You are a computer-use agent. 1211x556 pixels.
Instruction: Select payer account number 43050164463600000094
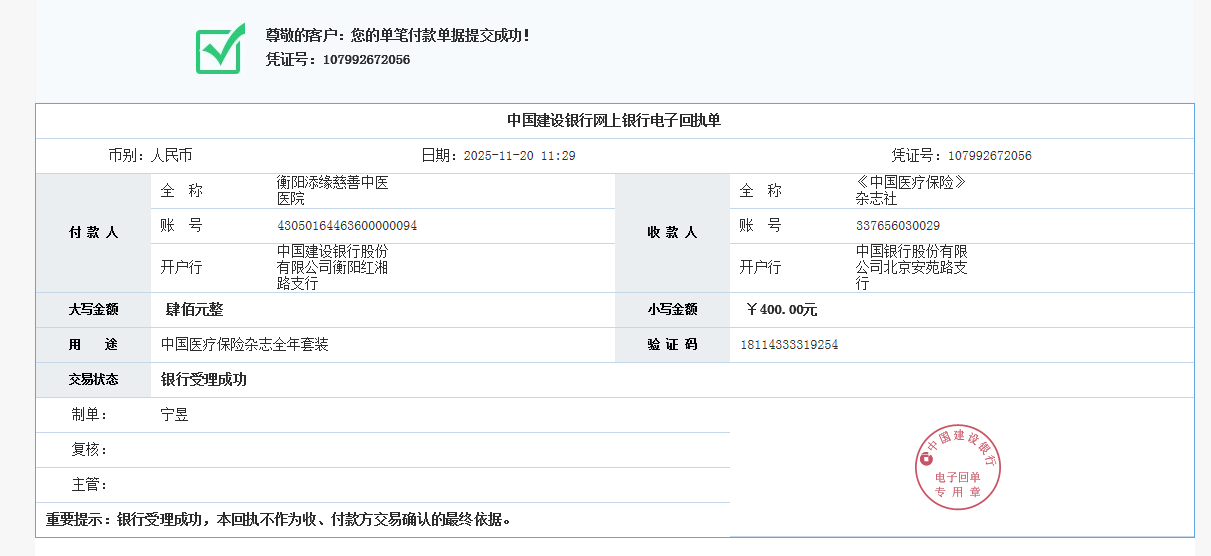pyautogui.click(x=347, y=226)
